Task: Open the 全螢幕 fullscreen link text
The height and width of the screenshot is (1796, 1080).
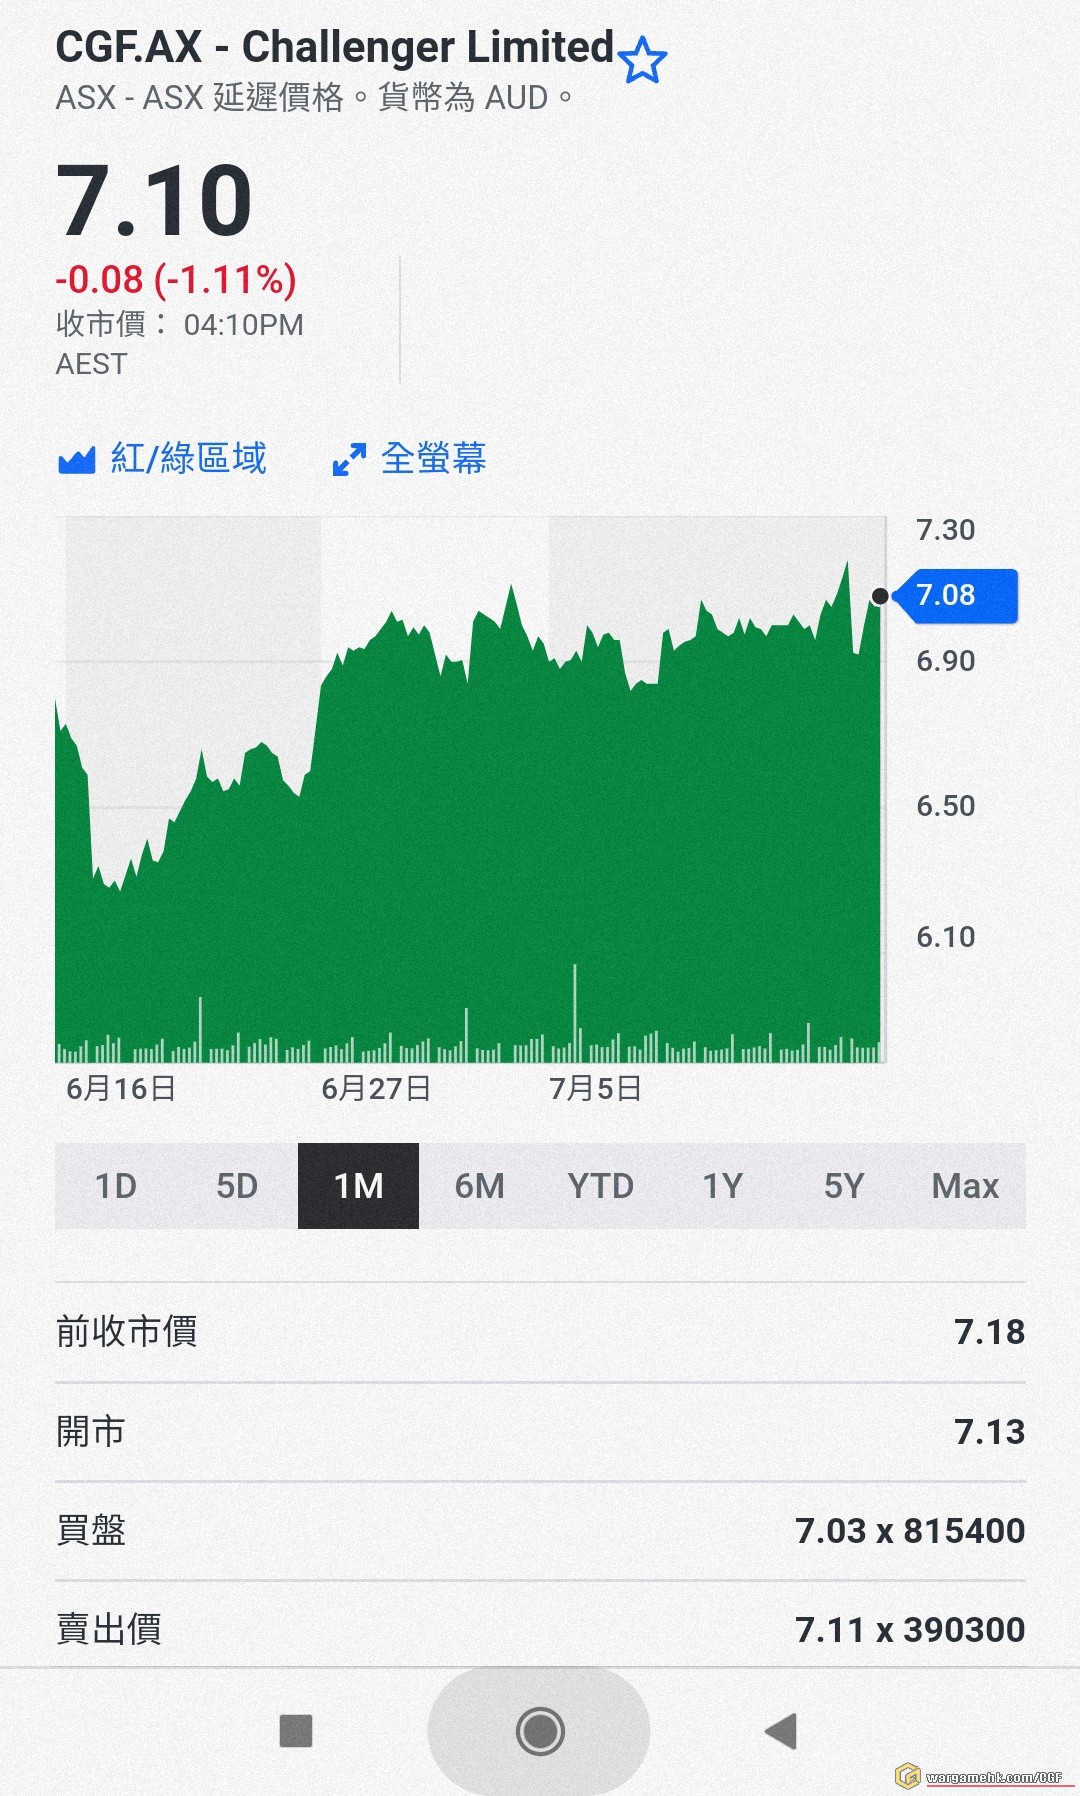Action: click(433, 459)
